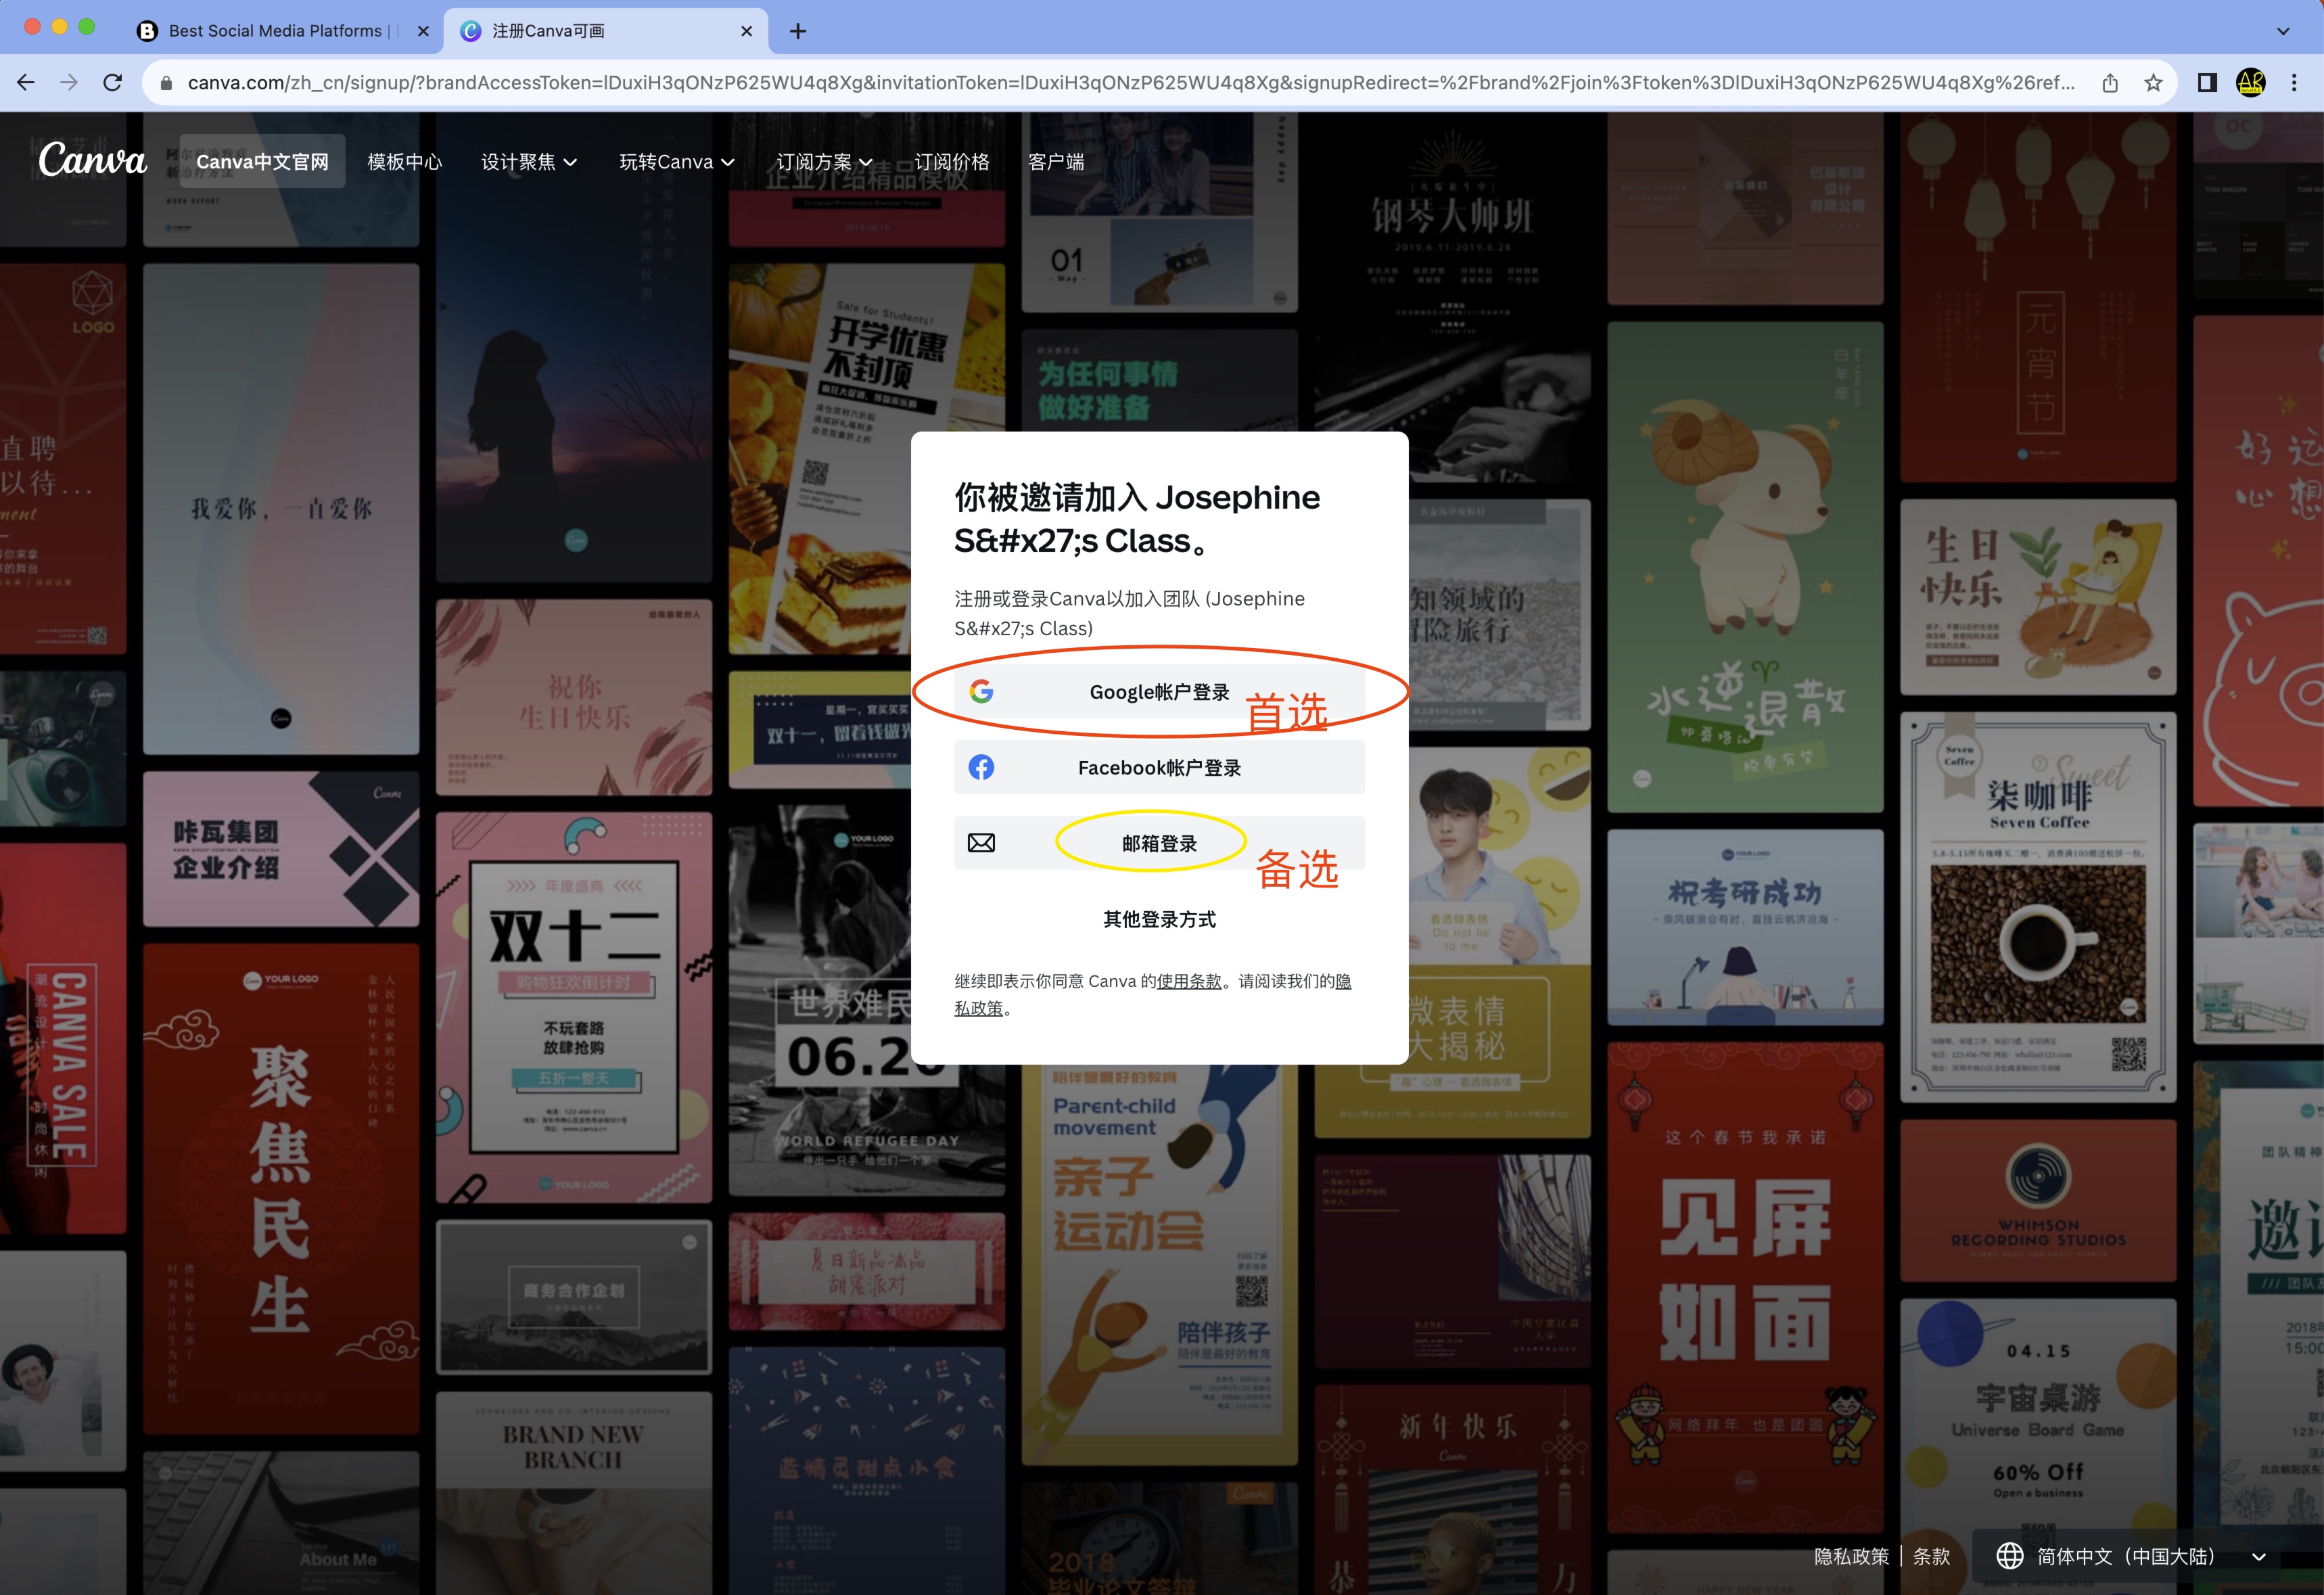Sign in with Google帐户登录 button

click(x=1159, y=692)
